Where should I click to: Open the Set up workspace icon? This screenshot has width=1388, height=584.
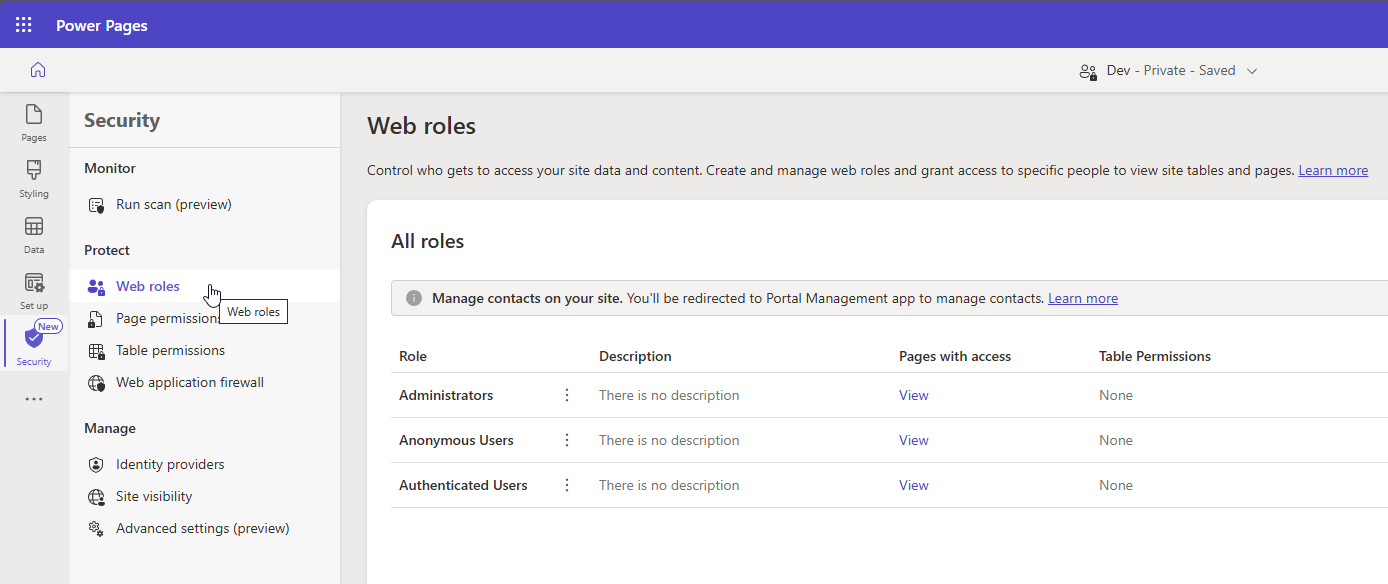coord(34,282)
